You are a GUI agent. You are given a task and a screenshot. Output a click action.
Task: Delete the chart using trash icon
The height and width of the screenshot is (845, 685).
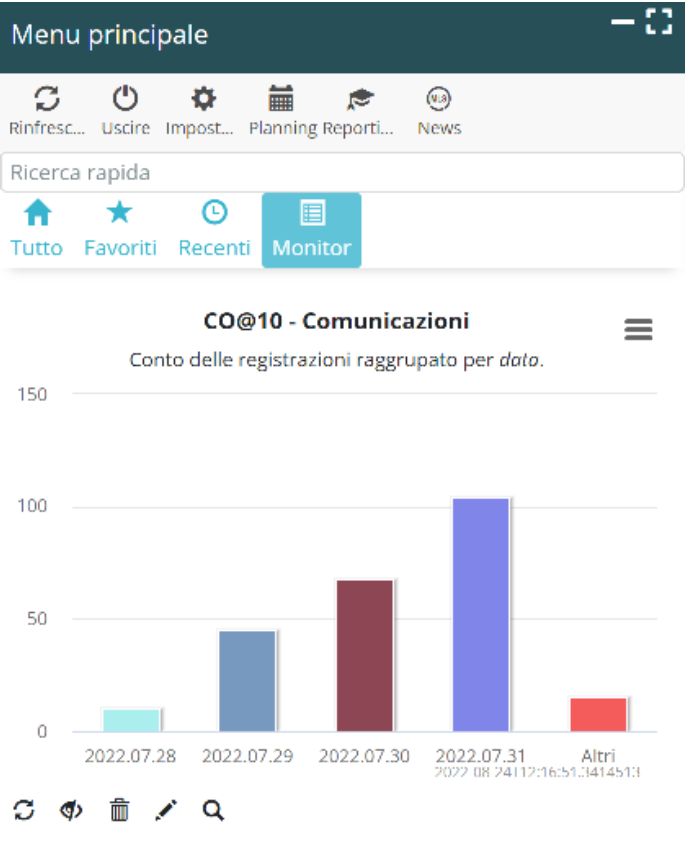[119, 810]
